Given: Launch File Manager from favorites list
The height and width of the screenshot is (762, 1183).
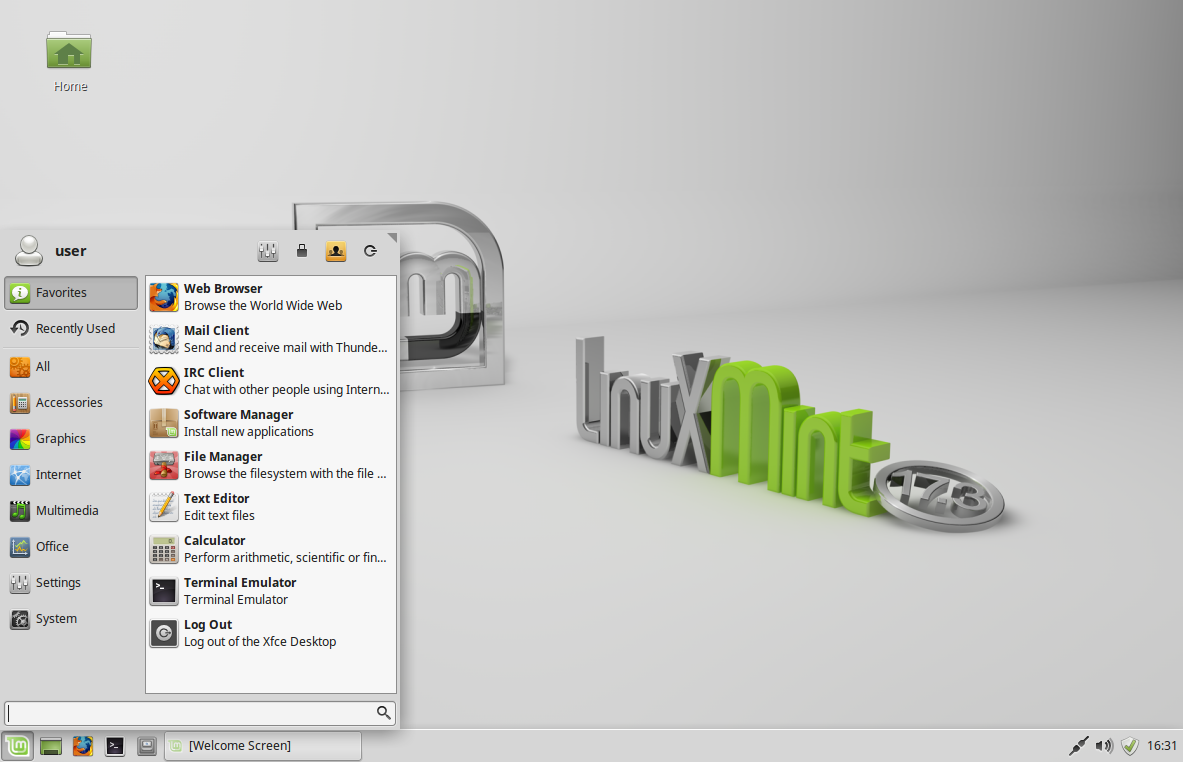Looking at the screenshot, I should click(271, 465).
